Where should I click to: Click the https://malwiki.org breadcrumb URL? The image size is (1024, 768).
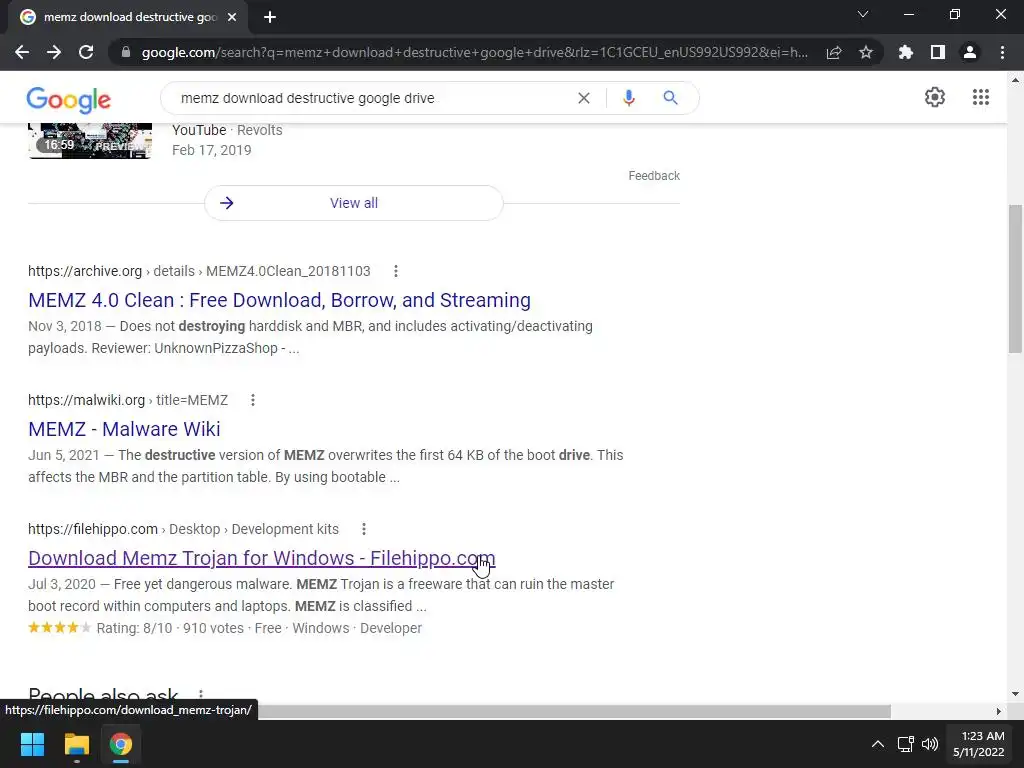[x=86, y=400]
